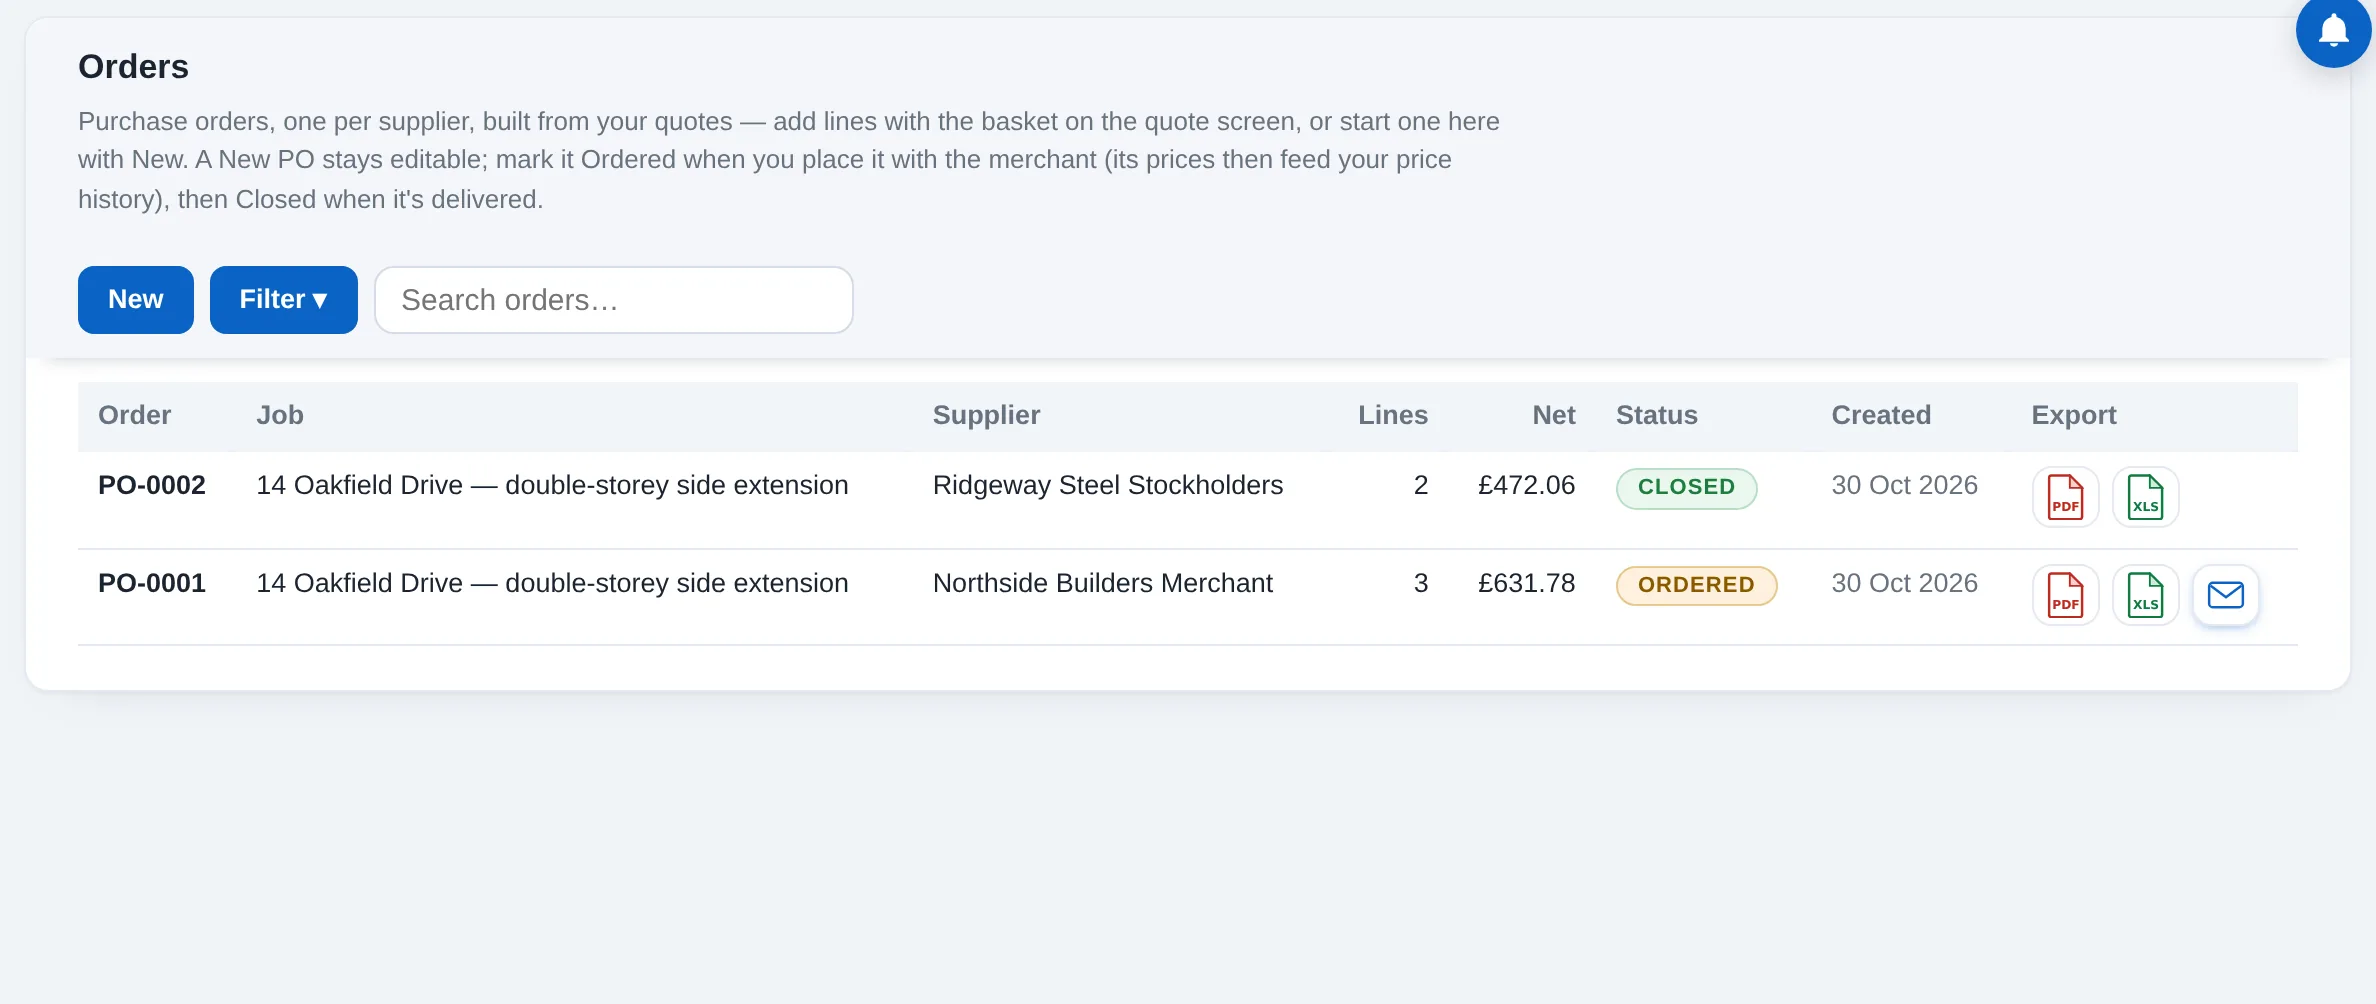Click the £472.06 net amount
The width and height of the screenshot is (2376, 1004).
tap(1526, 485)
